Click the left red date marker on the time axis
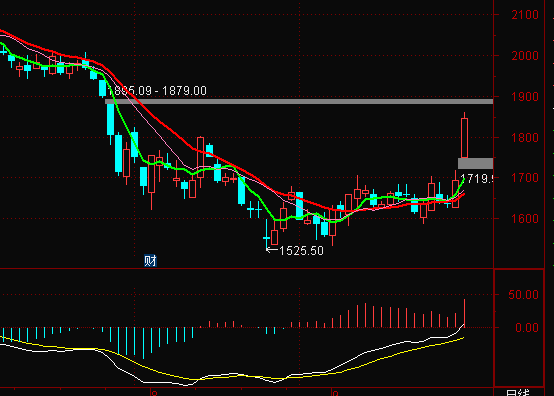This screenshot has height=396, width=554. tap(154, 393)
